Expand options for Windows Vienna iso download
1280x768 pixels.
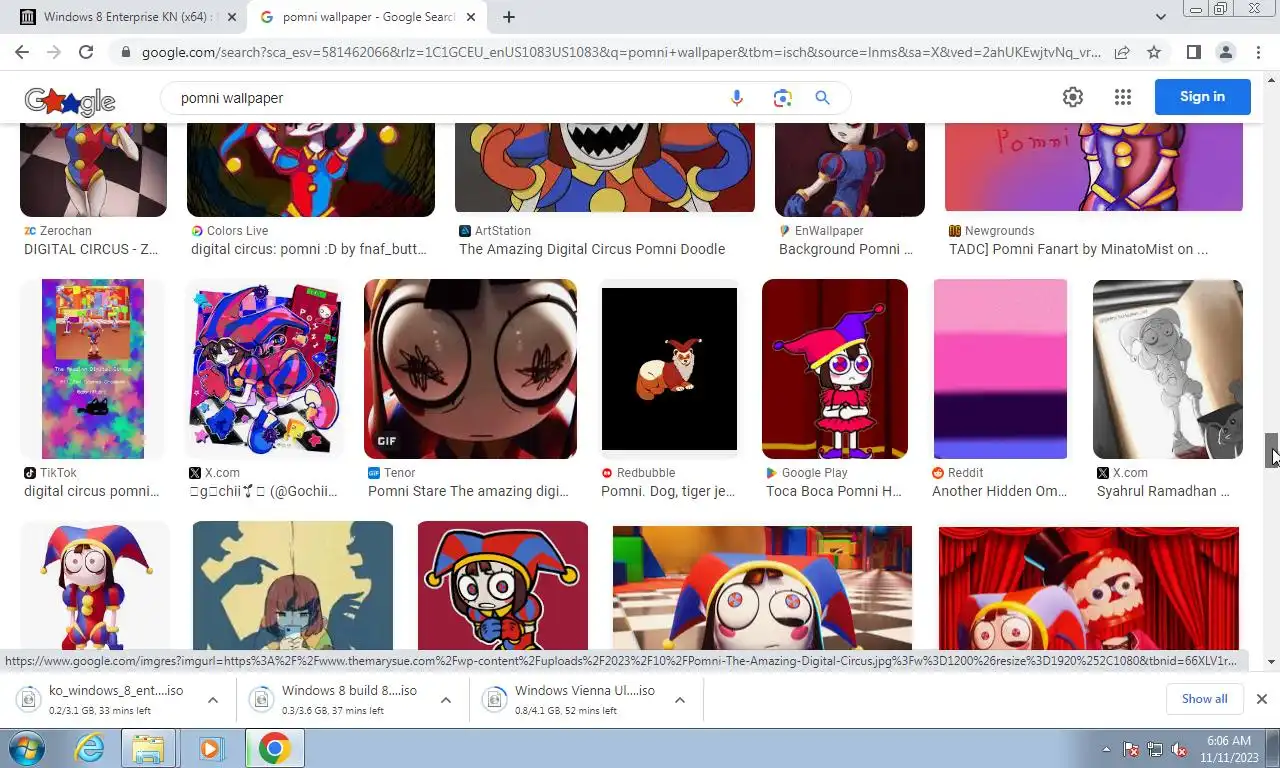tap(680, 700)
